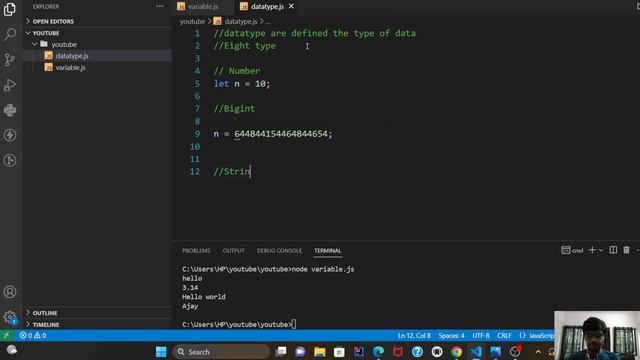Open Explorer's more actions ellipsis
The height and width of the screenshot is (360, 640).
click(160, 7)
